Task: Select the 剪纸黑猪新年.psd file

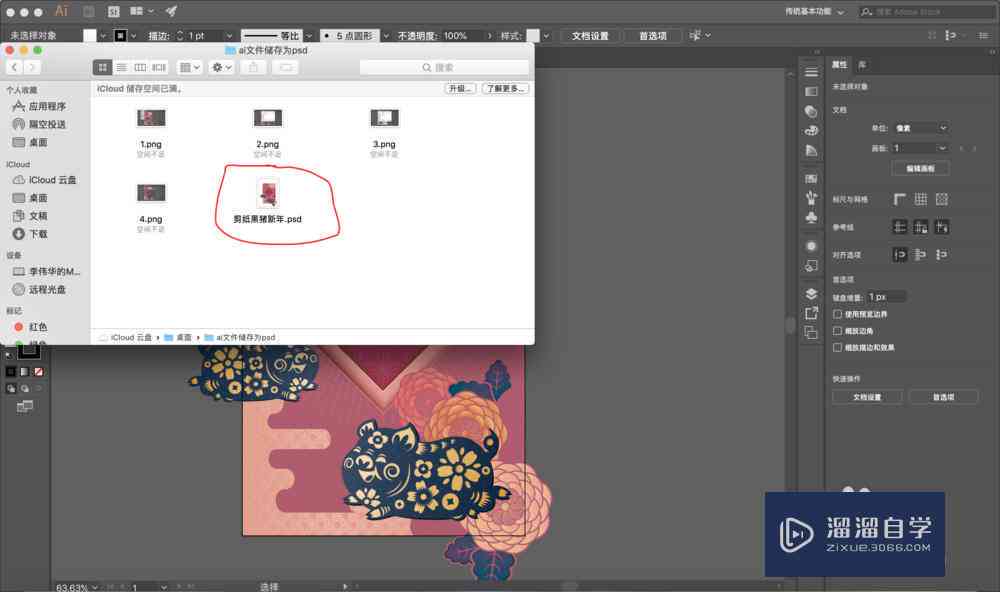Action: pos(267,202)
